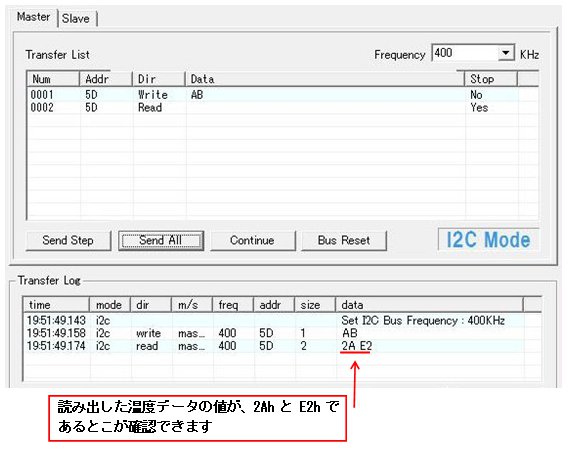The height and width of the screenshot is (452, 568).
Task: Switch to the Master tab
Action: point(33,17)
